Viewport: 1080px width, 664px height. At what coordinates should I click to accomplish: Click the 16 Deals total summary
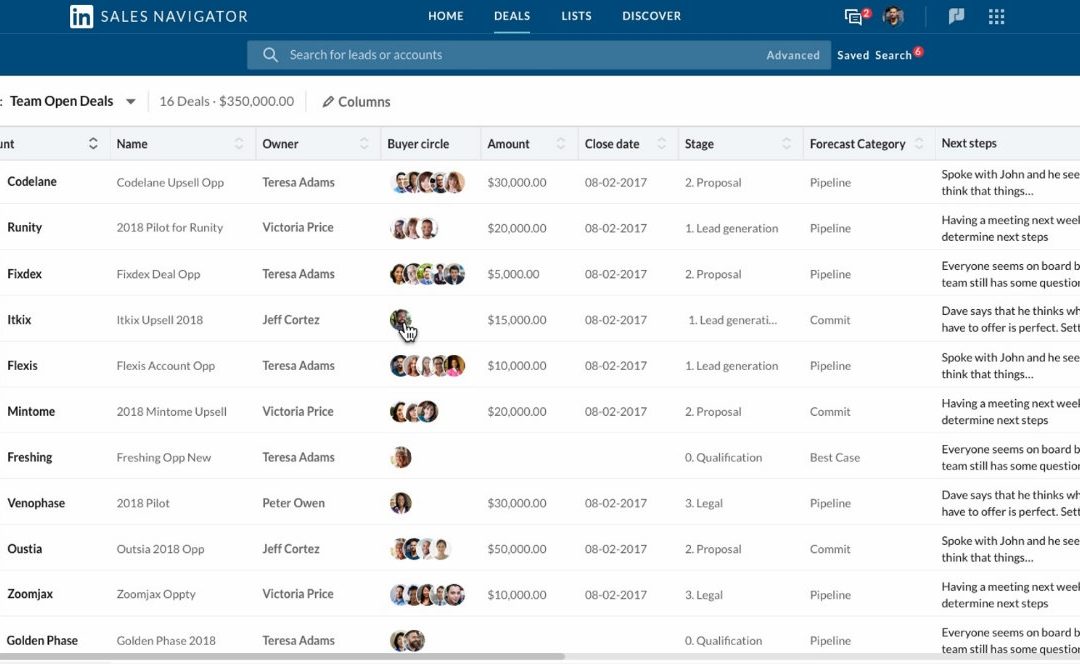pyautogui.click(x=227, y=101)
